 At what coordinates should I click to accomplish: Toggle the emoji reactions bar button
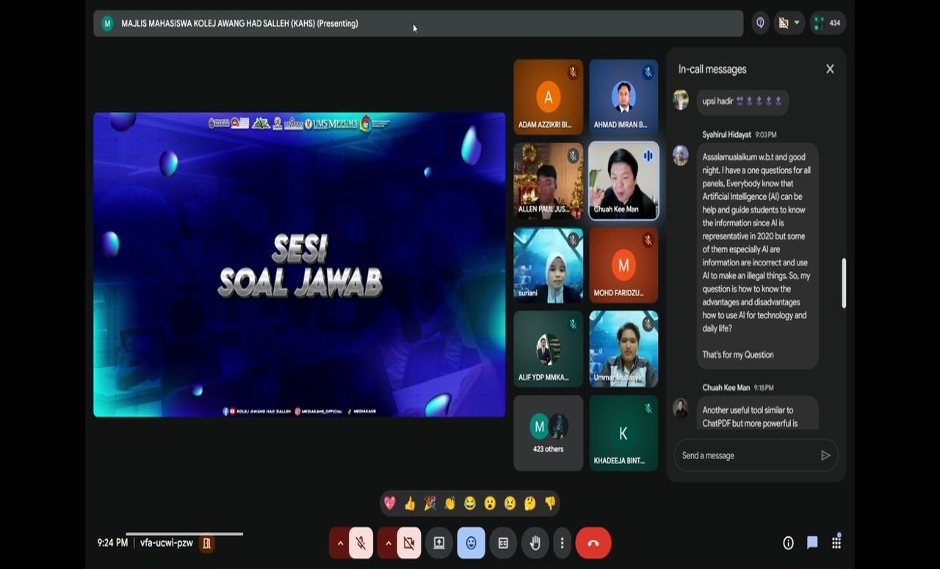(471, 543)
